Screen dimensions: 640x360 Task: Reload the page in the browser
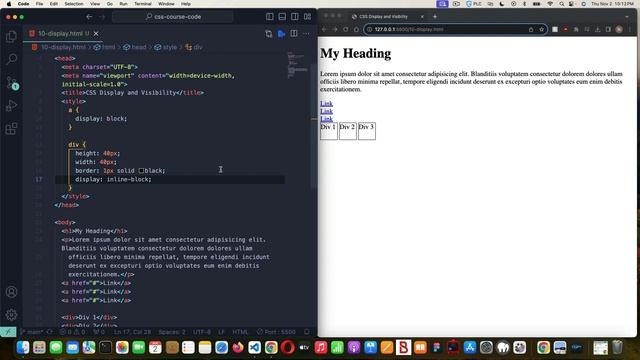[x=345, y=29]
